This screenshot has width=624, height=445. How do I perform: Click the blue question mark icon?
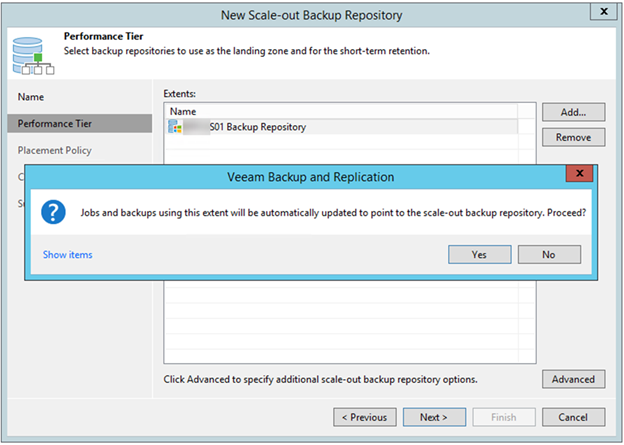coord(53,212)
